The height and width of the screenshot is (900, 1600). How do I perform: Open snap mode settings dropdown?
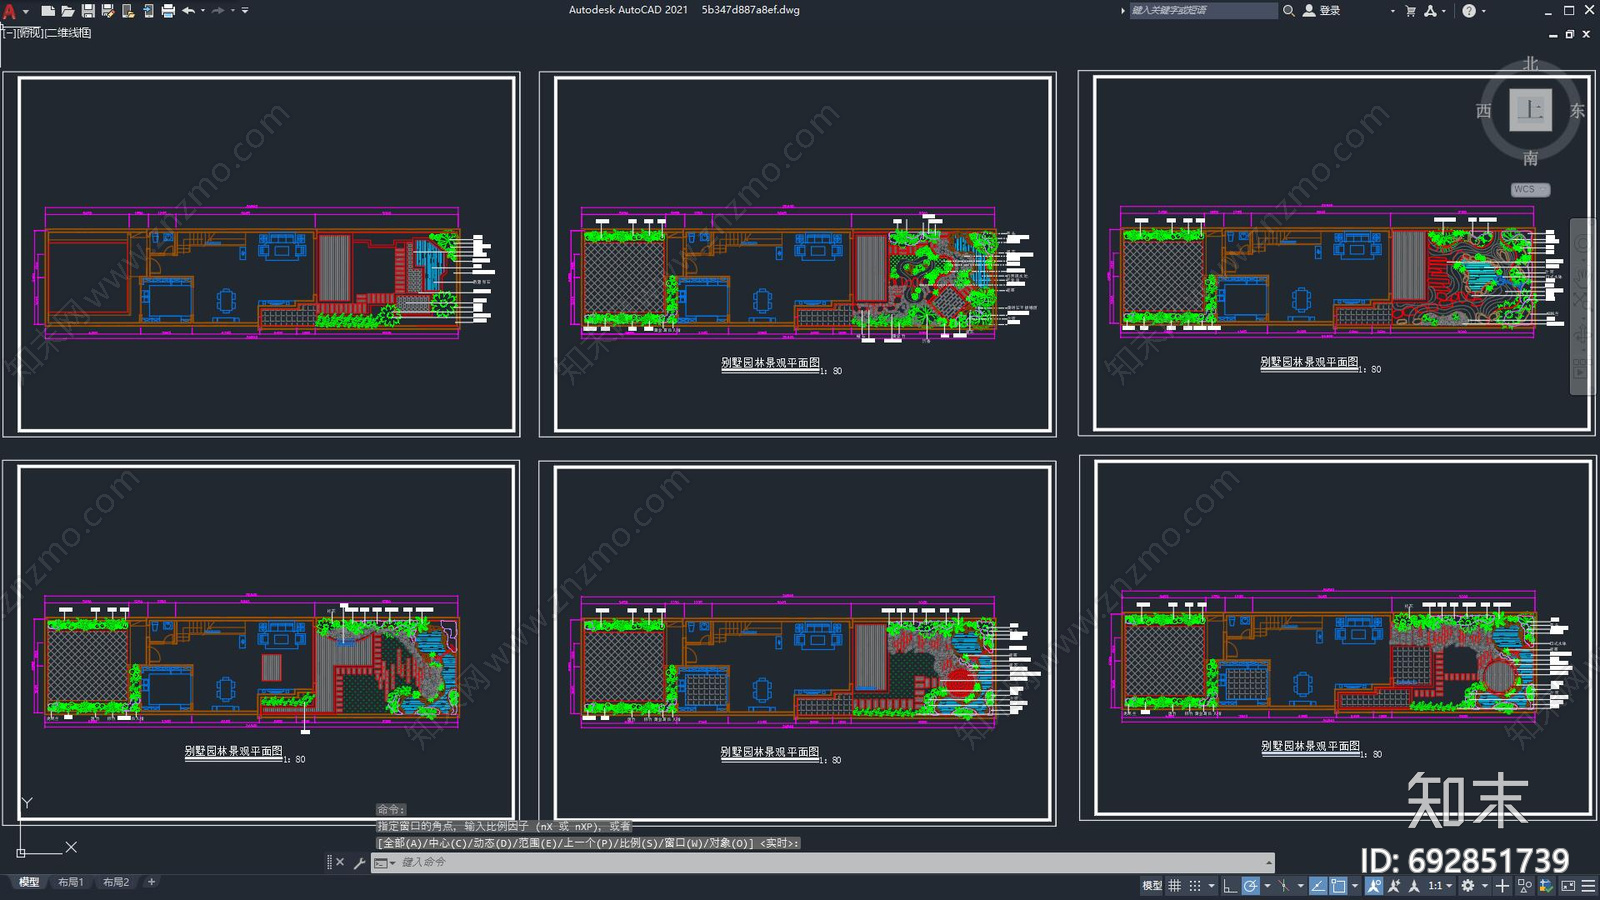pos(1211,886)
